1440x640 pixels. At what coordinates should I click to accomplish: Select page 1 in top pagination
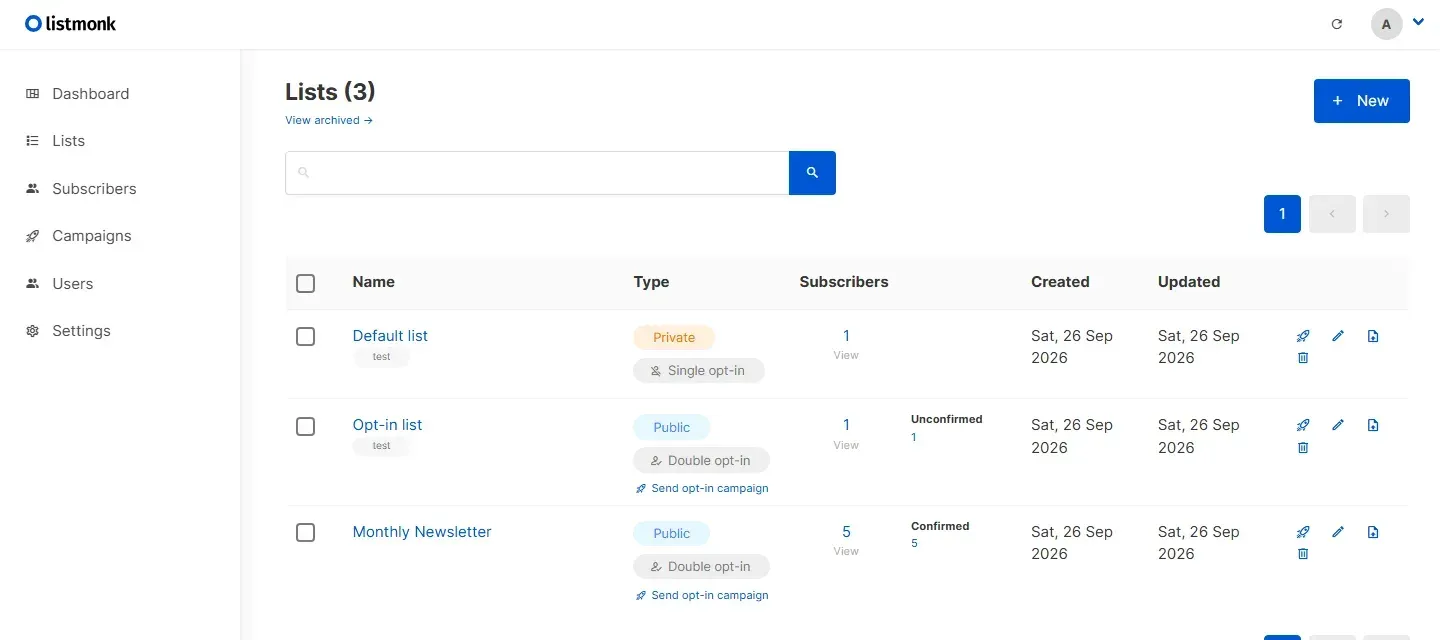click(x=1282, y=214)
